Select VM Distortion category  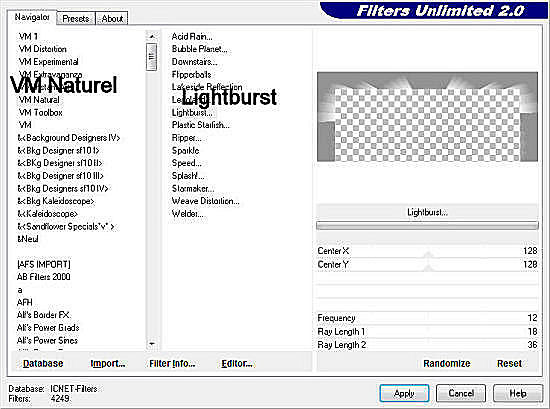[x=42, y=49]
